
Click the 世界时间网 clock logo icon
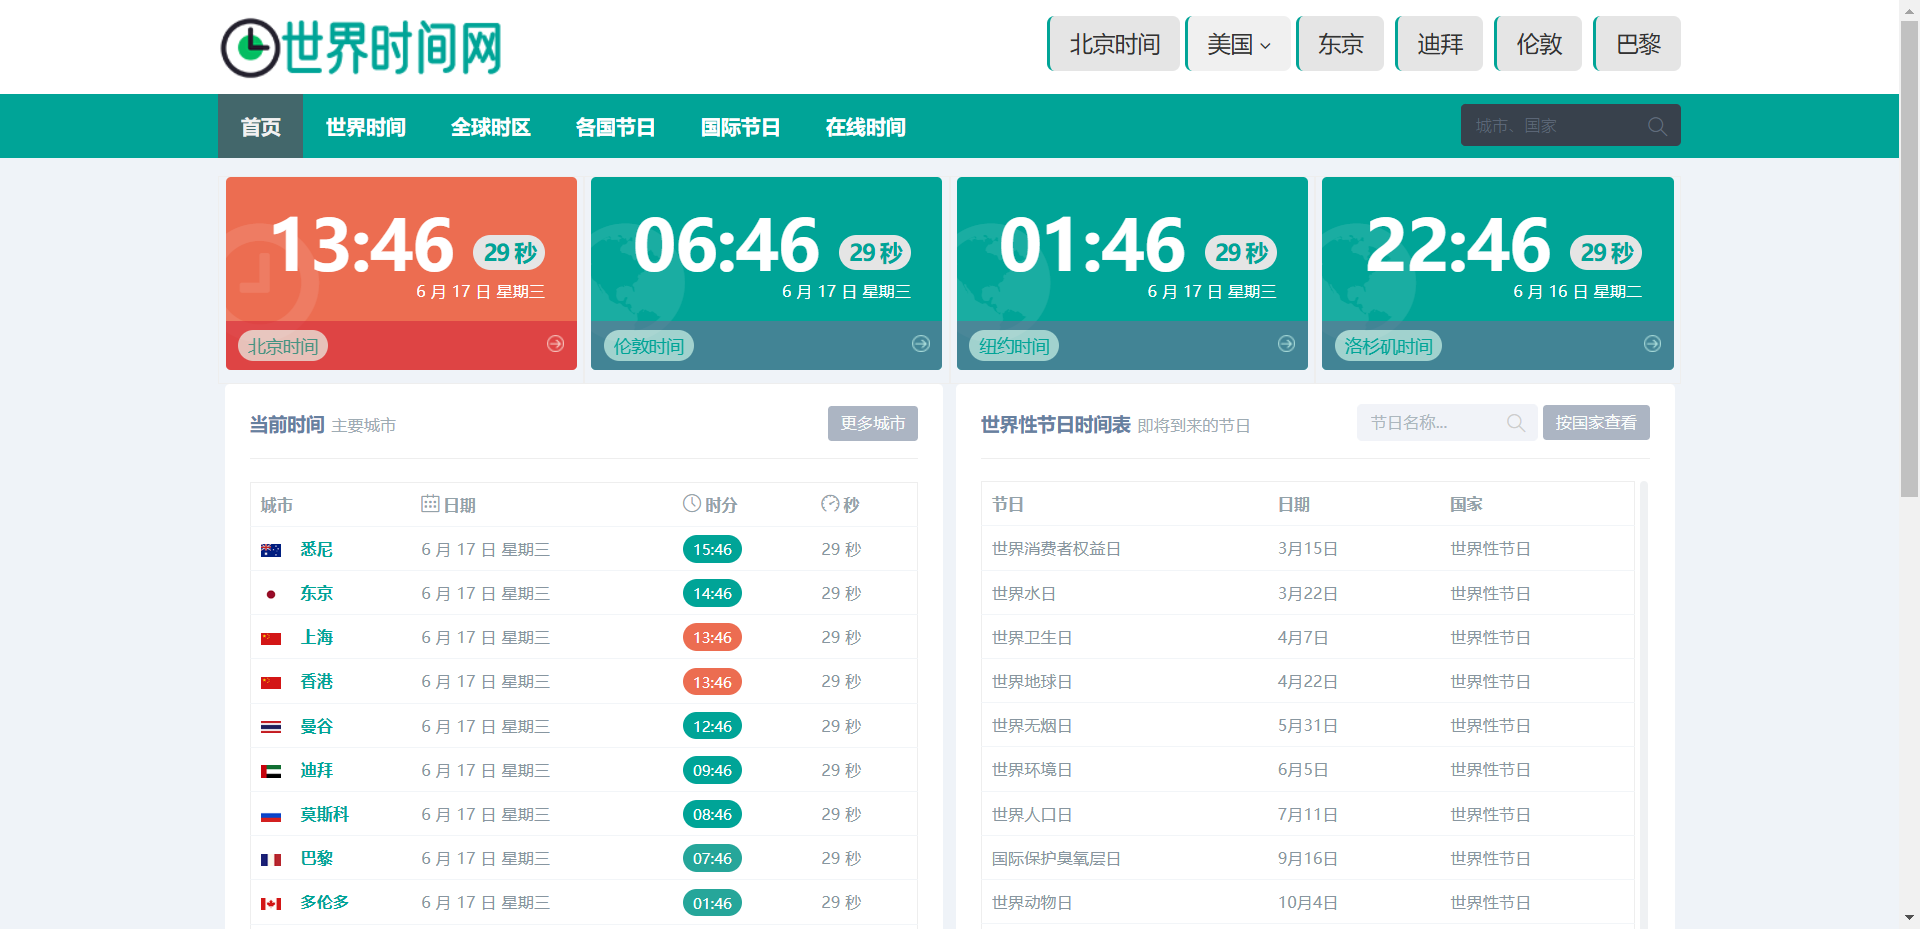(x=250, y=48)
